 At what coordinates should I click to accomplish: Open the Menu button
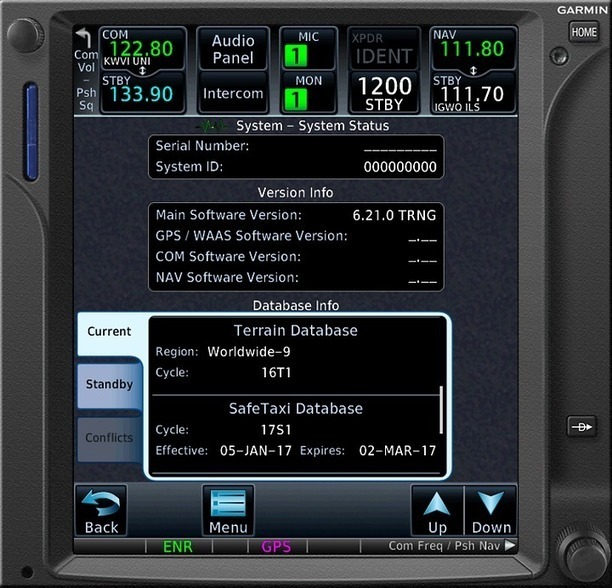[x=228, y=510]
